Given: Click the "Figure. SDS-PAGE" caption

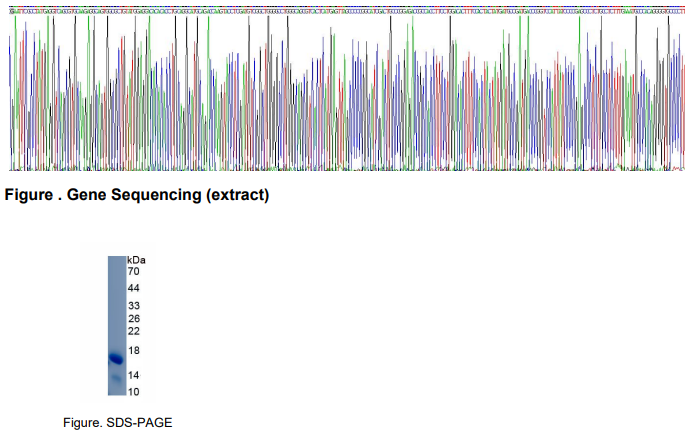Looking at the screenshot, I should tap(117, 423).
